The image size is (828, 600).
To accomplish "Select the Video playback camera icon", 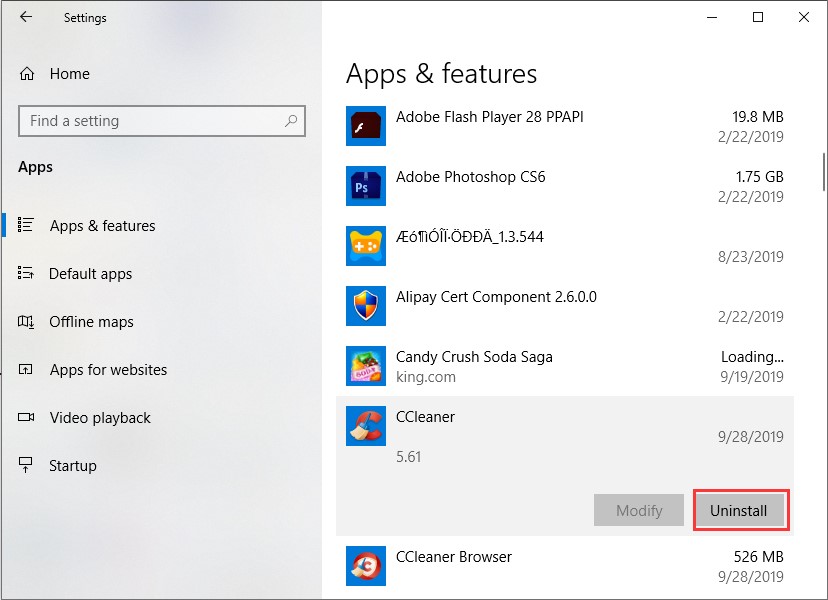I will coord(26,417).
